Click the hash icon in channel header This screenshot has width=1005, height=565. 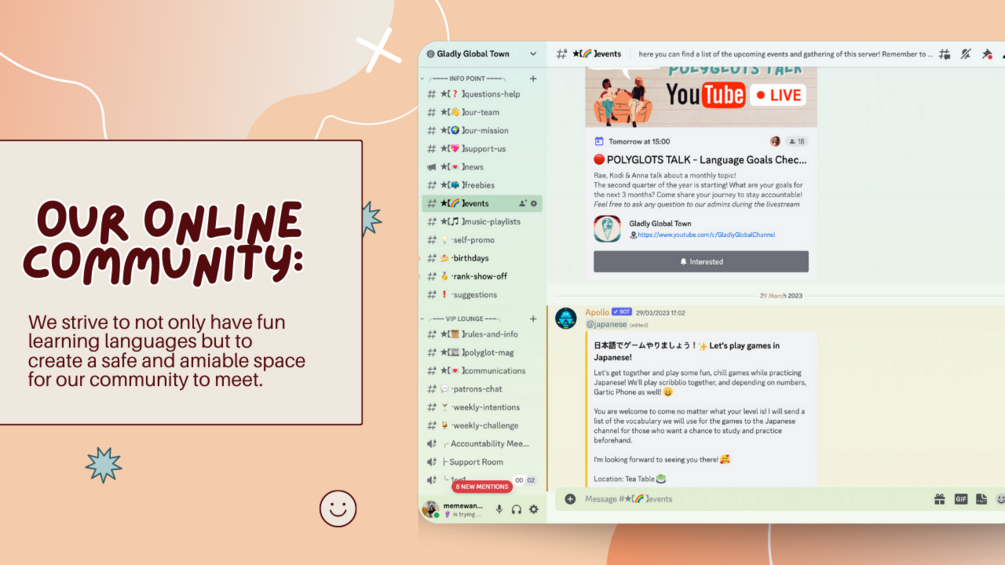[561, 54]
